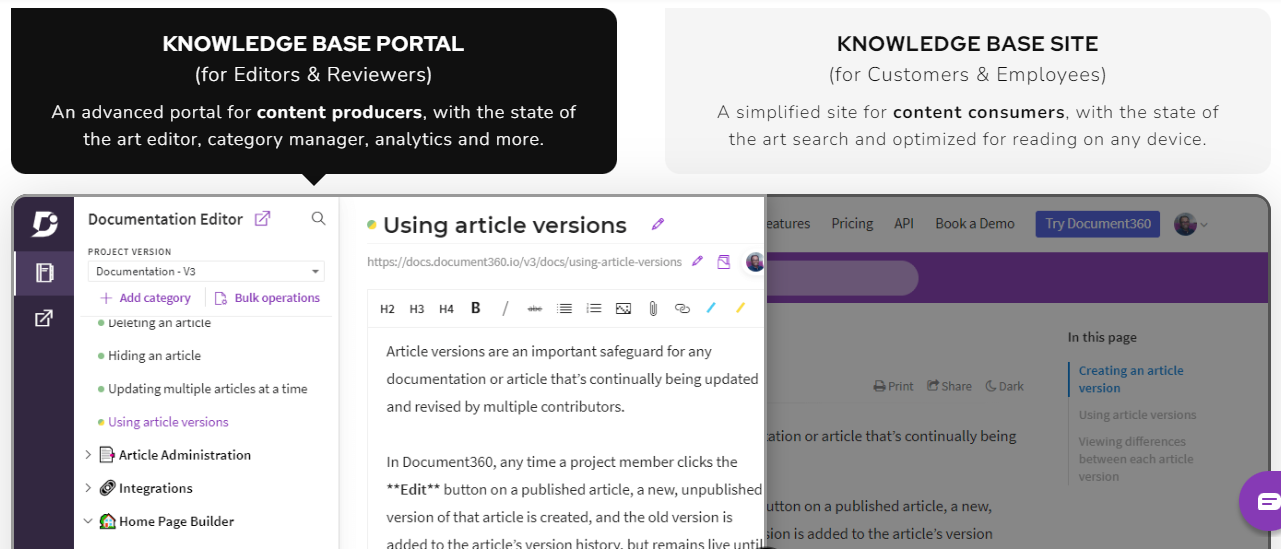Apply H4 heading format
Screen dimensions: 1281x549
pyautogui.click(x=447, y=309)
